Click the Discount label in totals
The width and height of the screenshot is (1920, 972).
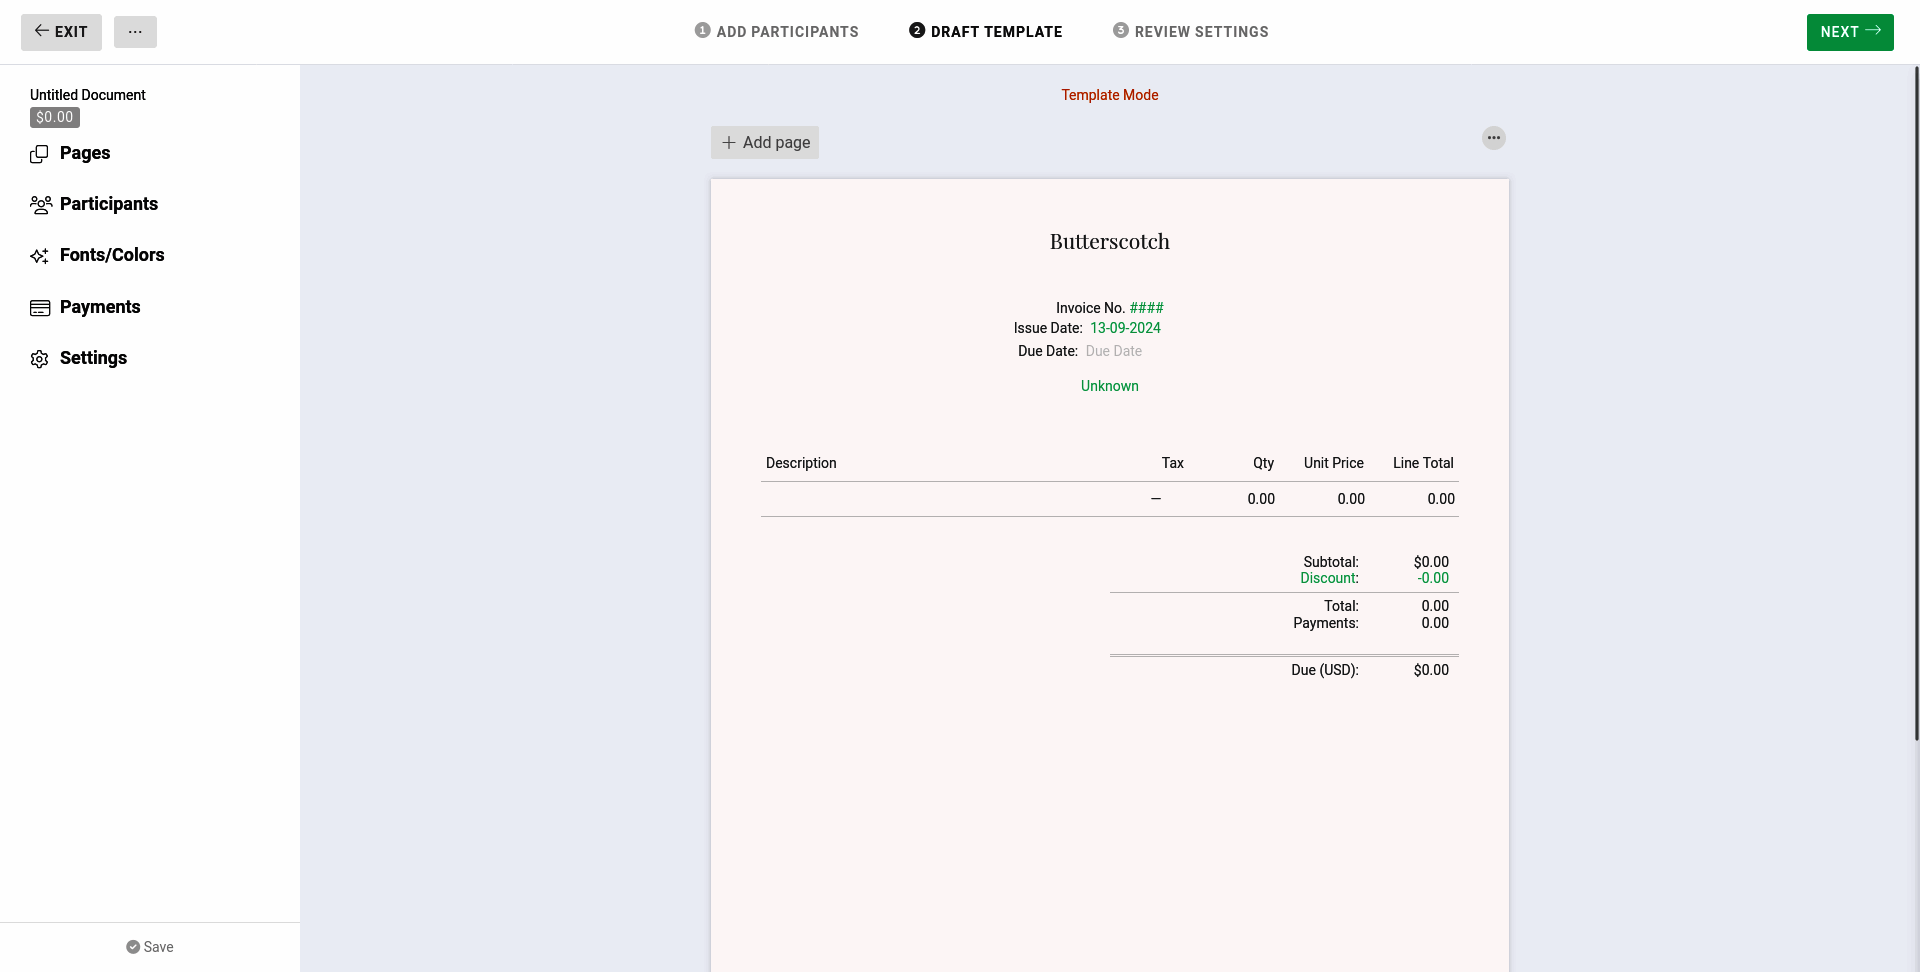[x=1329, y=578]
